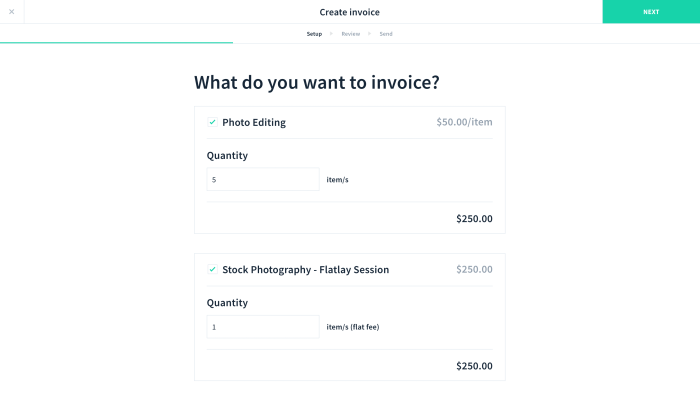Click the Photo Editing $250.00 line total
This screenshot has width=700, height=400.
474,219
